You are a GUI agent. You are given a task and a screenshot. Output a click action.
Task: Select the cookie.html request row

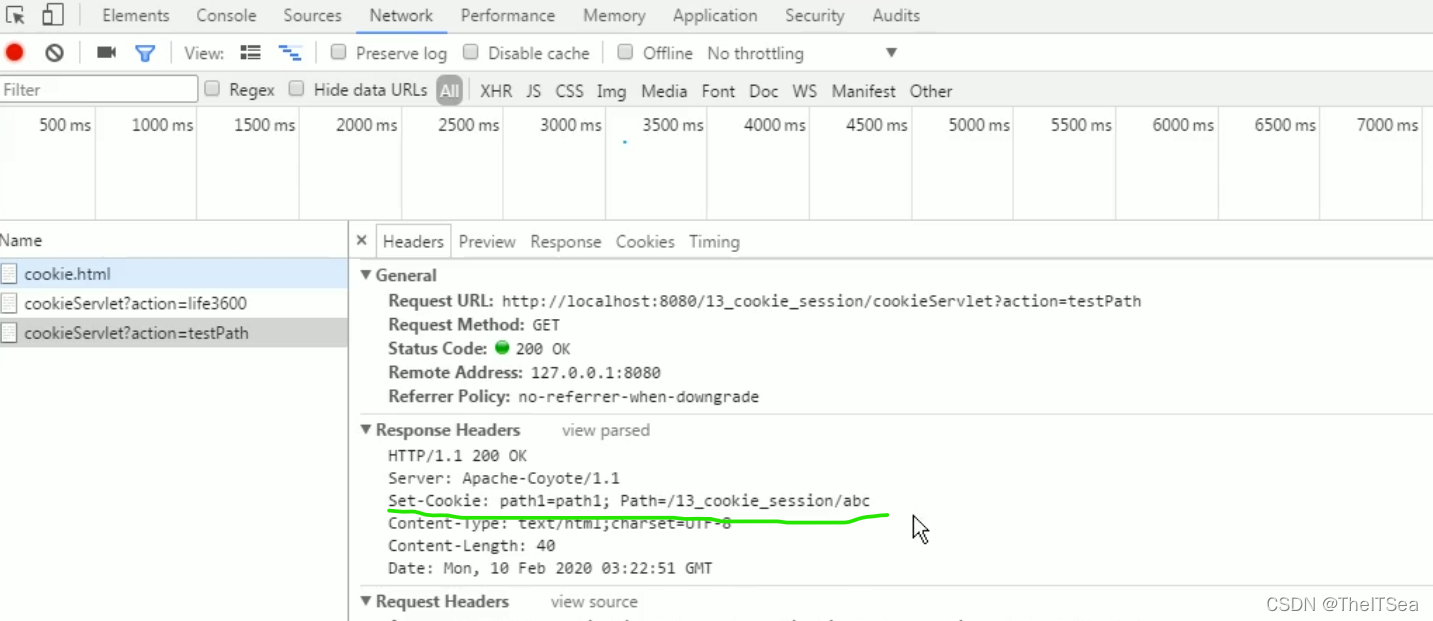click(174, 273)
